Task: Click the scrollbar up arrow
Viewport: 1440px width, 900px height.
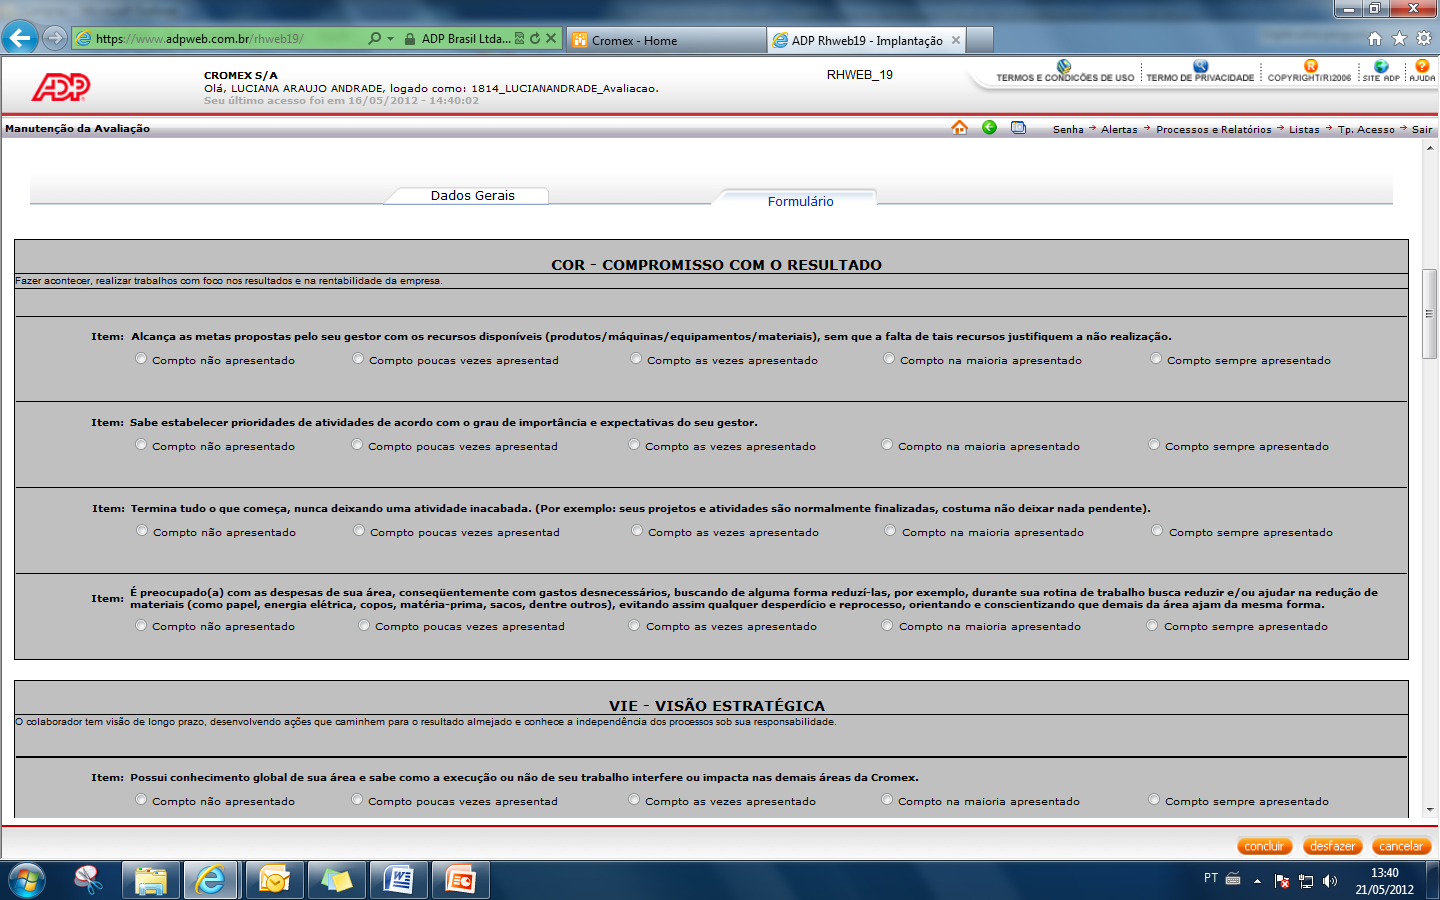Action: 1429,148
